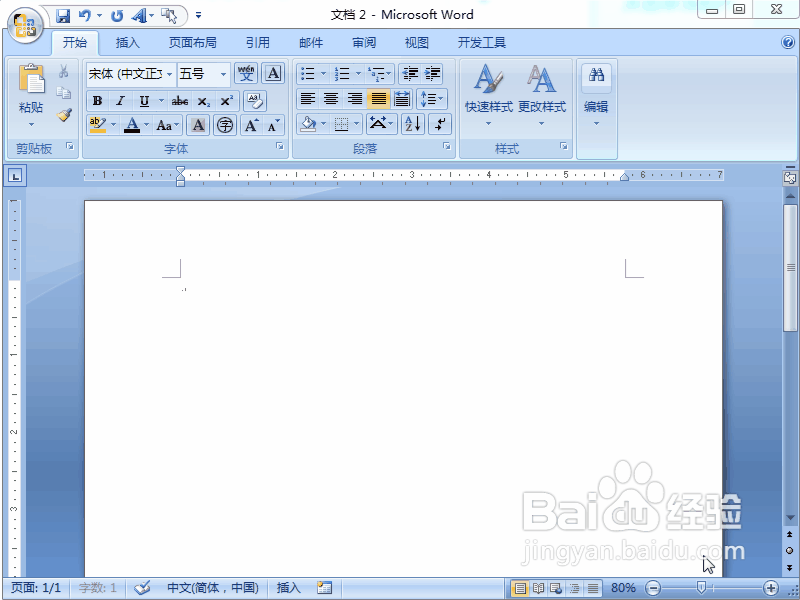Open the Sort (A-Z) tool
800x600 pixels.
tap(411, 124)
